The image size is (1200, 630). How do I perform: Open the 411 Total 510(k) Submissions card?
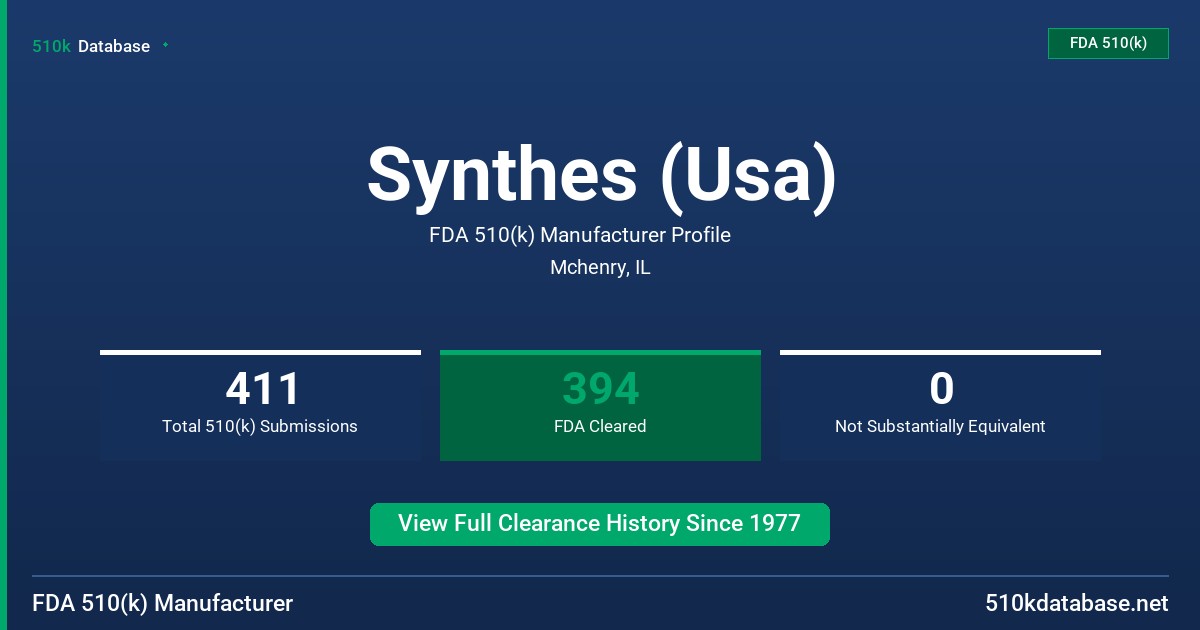point(260,405)
